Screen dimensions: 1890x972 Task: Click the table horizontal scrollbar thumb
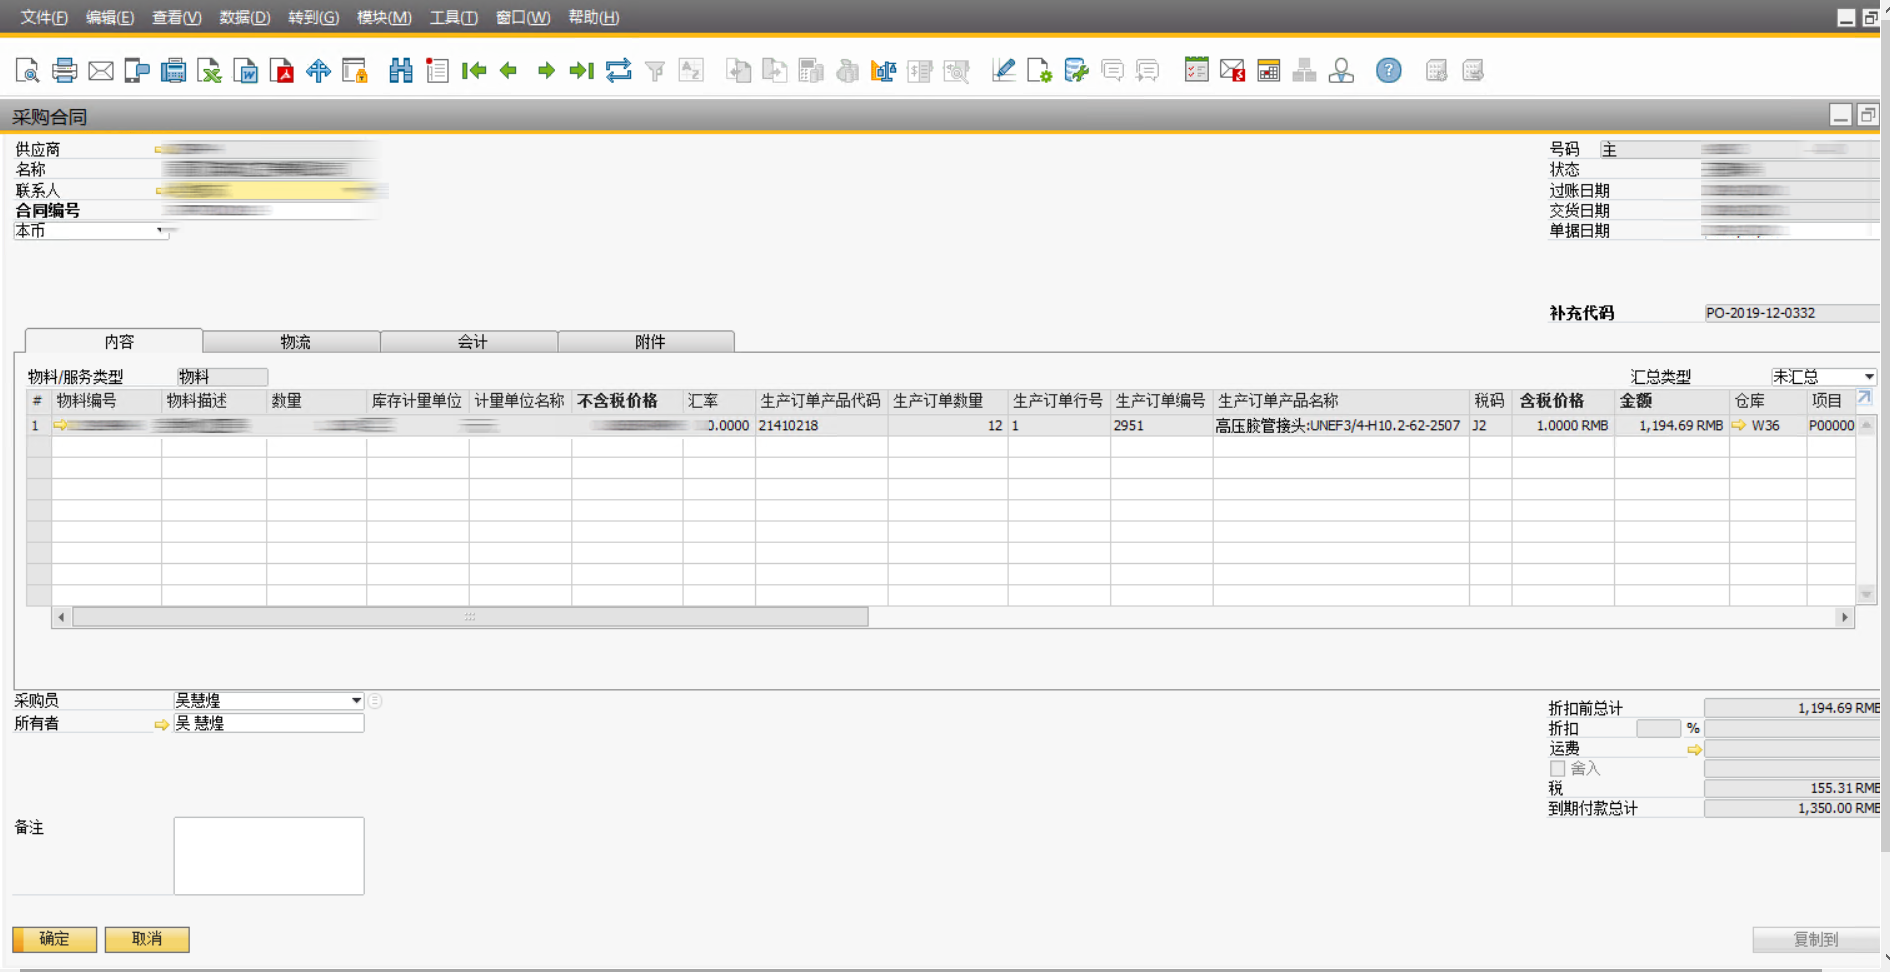[x=470, y=617]
